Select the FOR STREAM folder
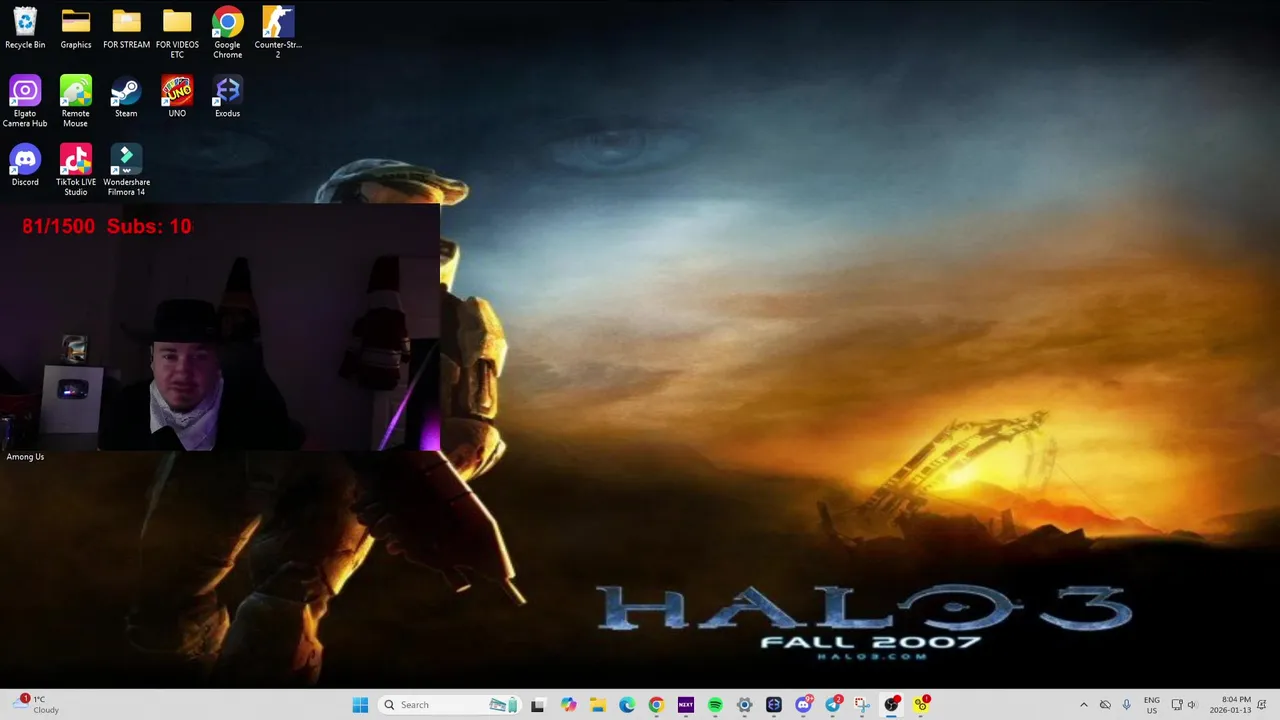 (126, 28)
